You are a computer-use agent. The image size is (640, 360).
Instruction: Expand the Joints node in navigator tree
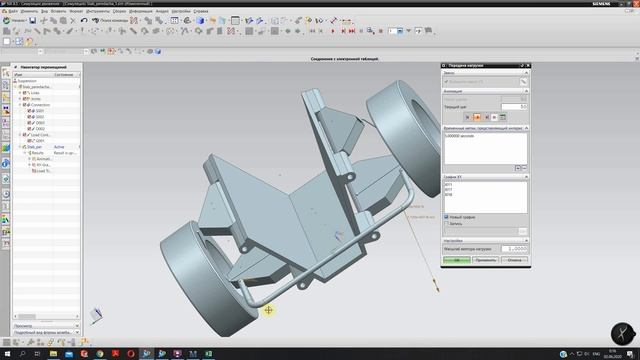click(x=20, y=99)
